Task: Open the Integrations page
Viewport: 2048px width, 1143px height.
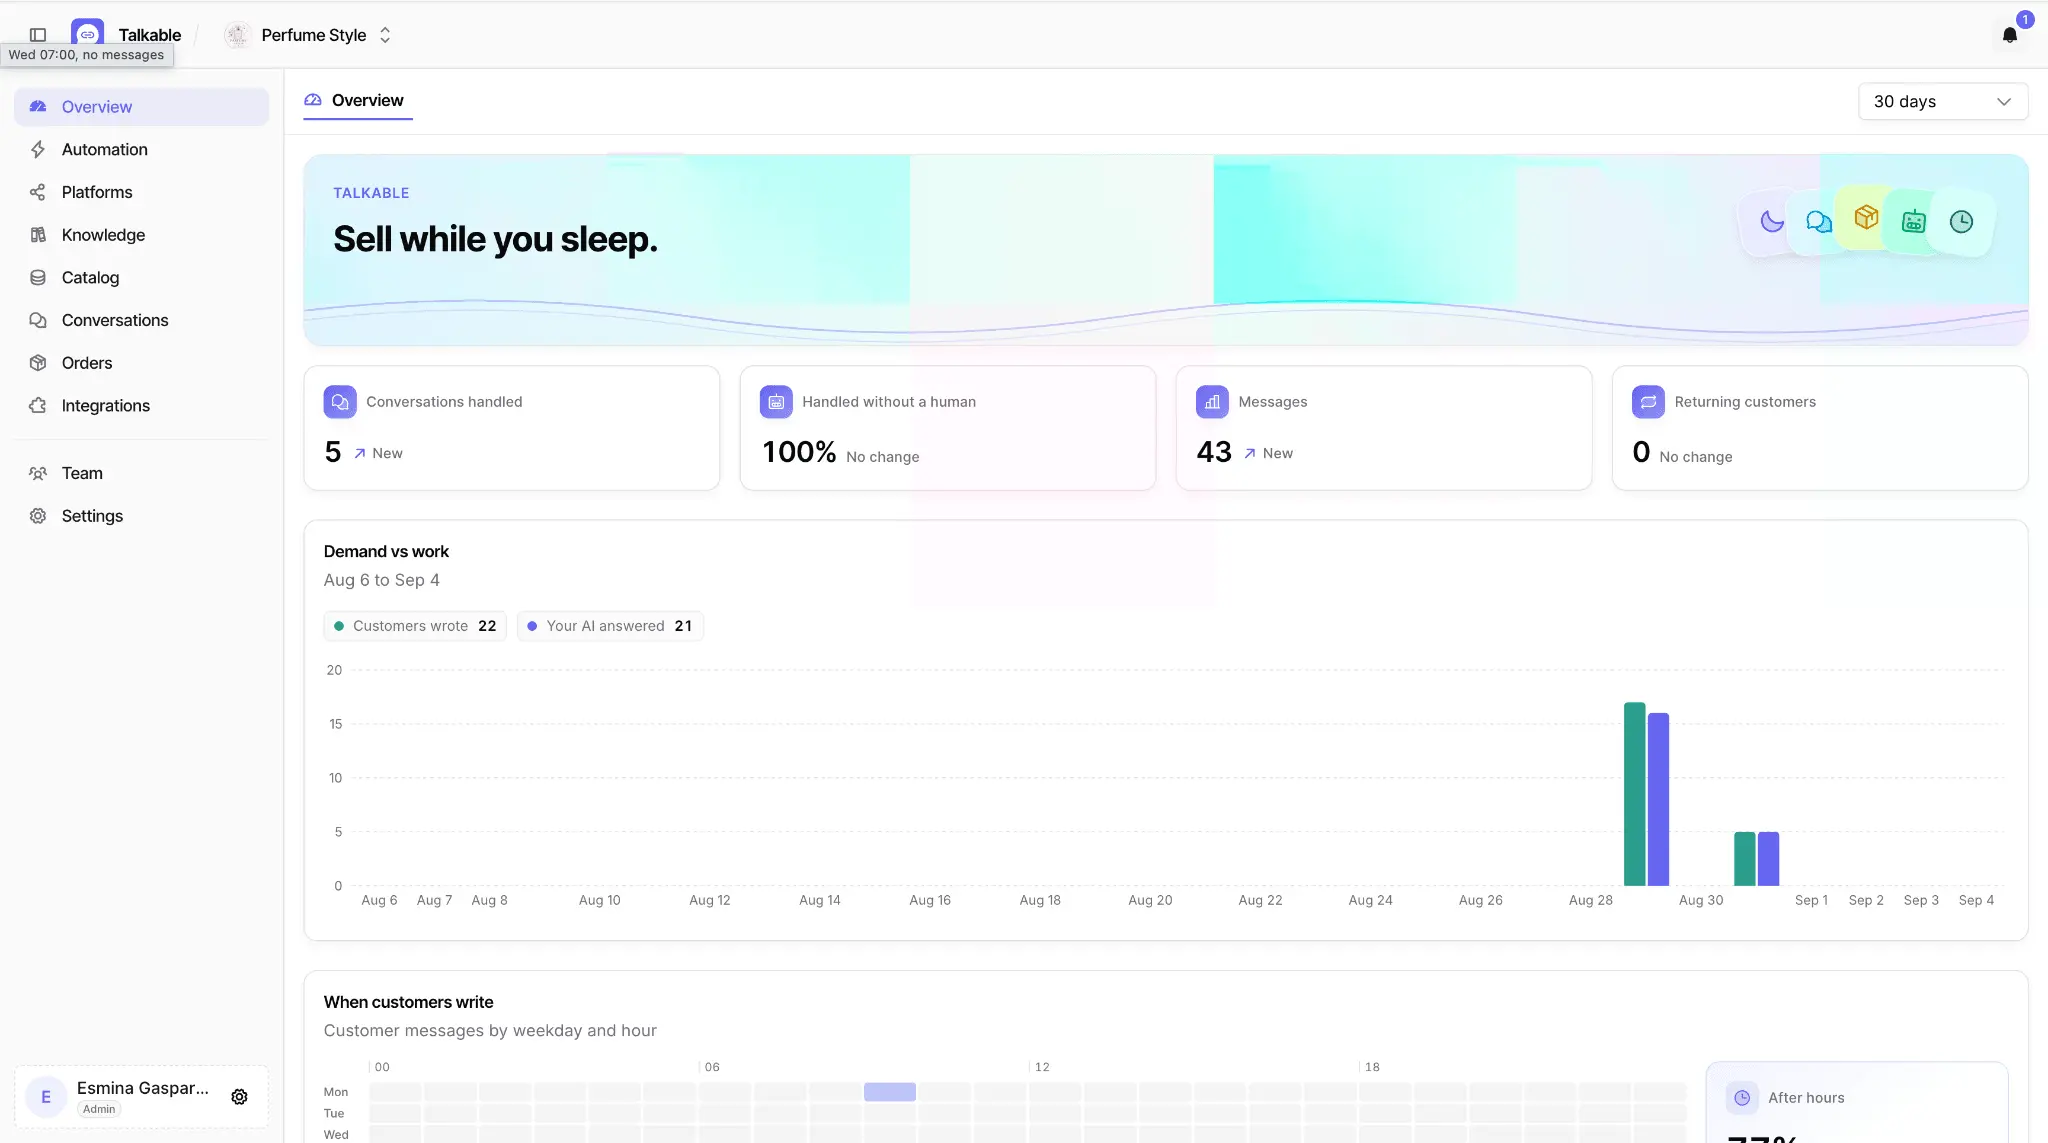Action: (x=141, y=405)
